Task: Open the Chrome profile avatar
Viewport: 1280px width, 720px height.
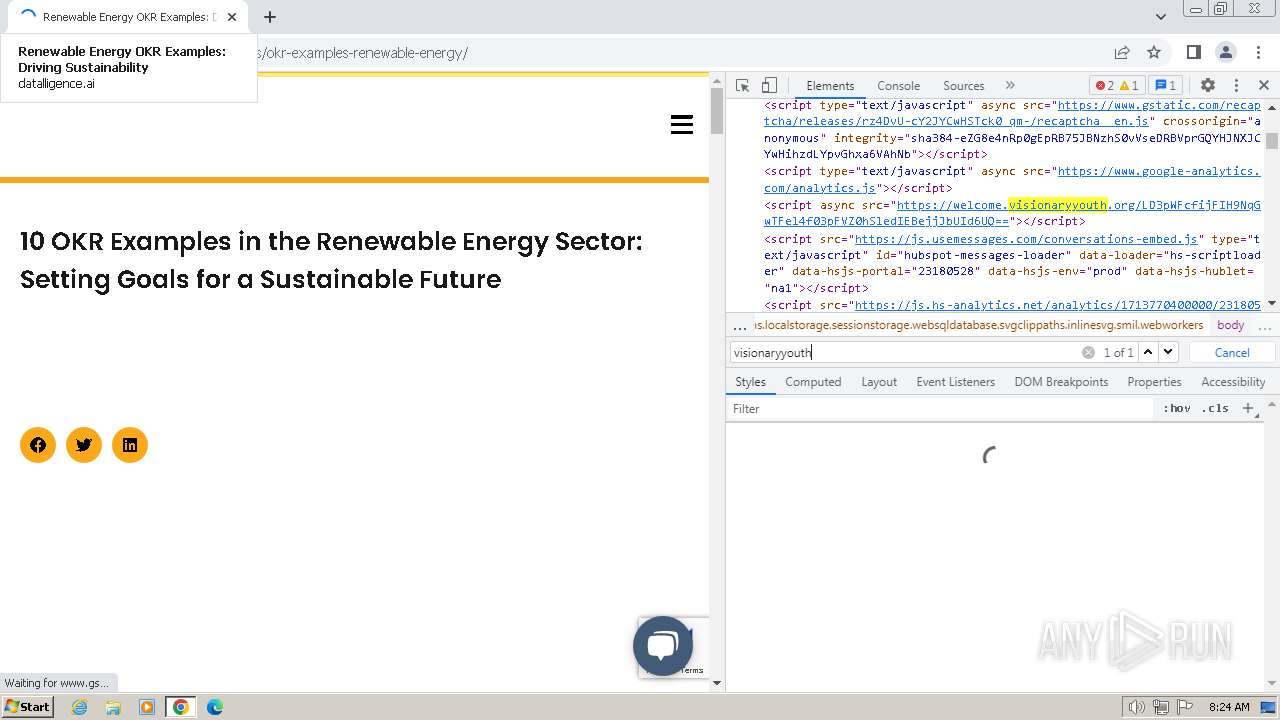Action: (x=1225, y=52)
